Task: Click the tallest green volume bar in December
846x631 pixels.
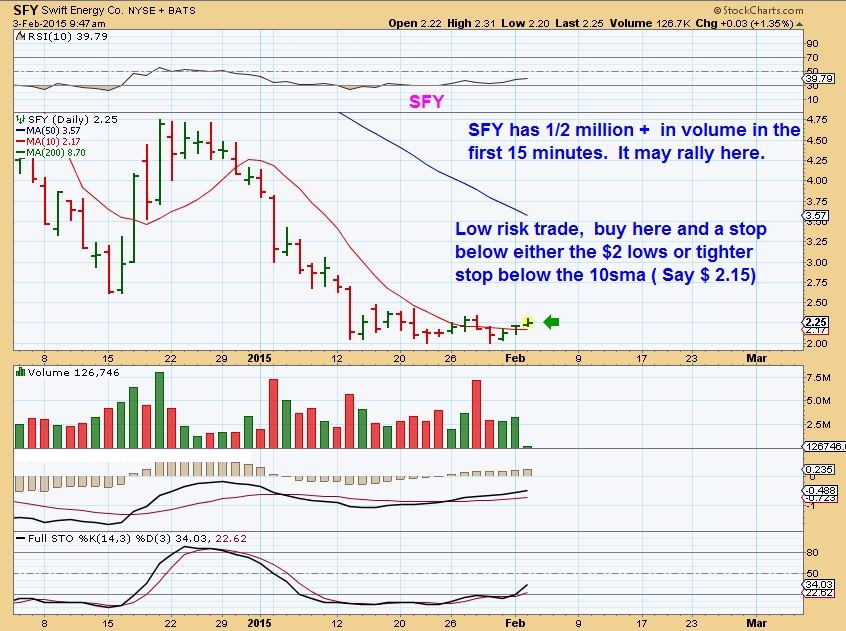Action: pos(159,410)
